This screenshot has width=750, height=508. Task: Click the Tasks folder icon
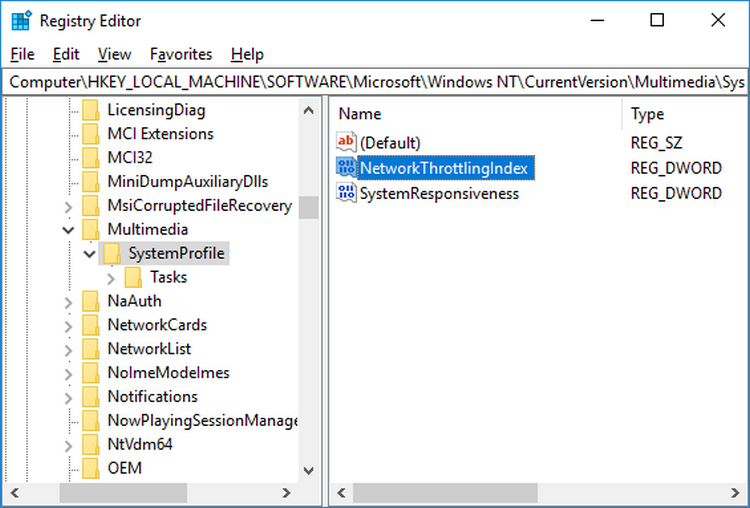point(133,277)
